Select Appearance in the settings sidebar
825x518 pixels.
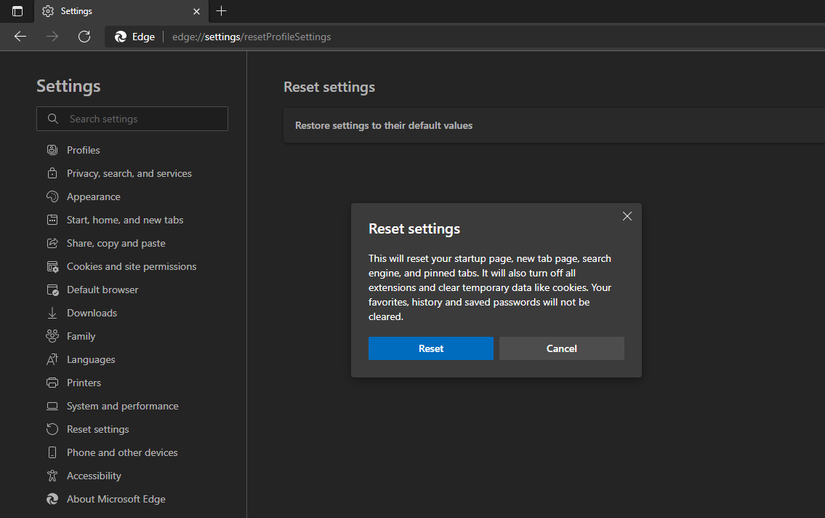coord(93,197)
